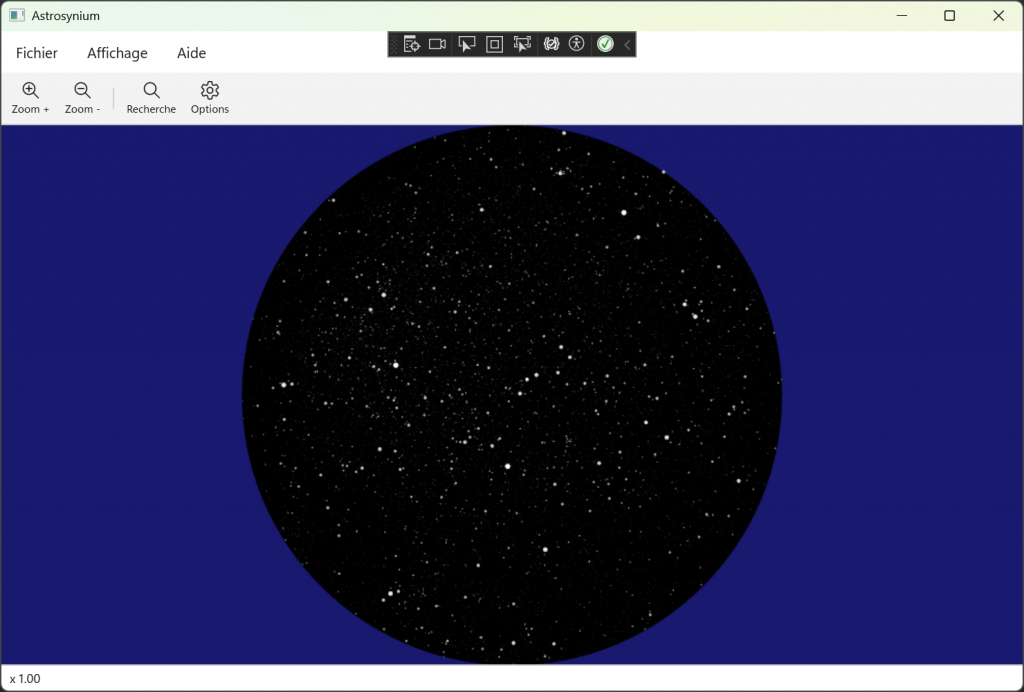Click the x 1.00 zoom indicator
1024x692 pixels.
point(26,679)
